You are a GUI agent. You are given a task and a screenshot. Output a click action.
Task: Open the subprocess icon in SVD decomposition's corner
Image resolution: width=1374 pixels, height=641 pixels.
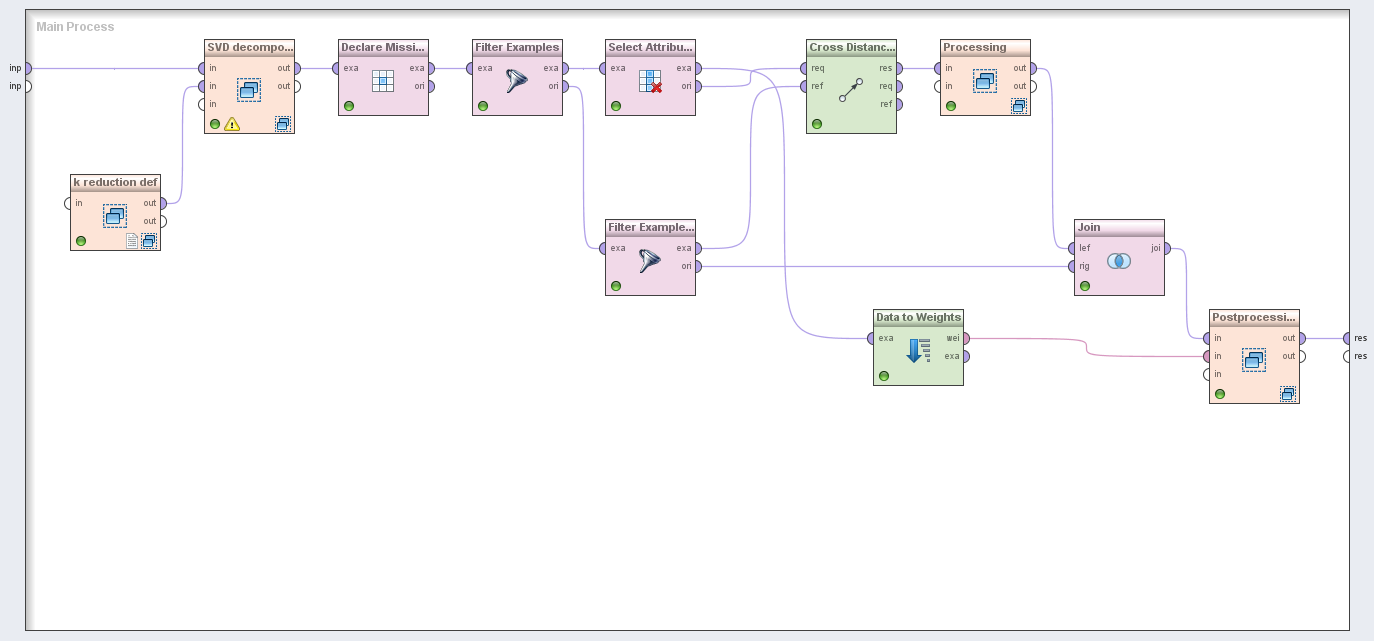tap(283, 124)
